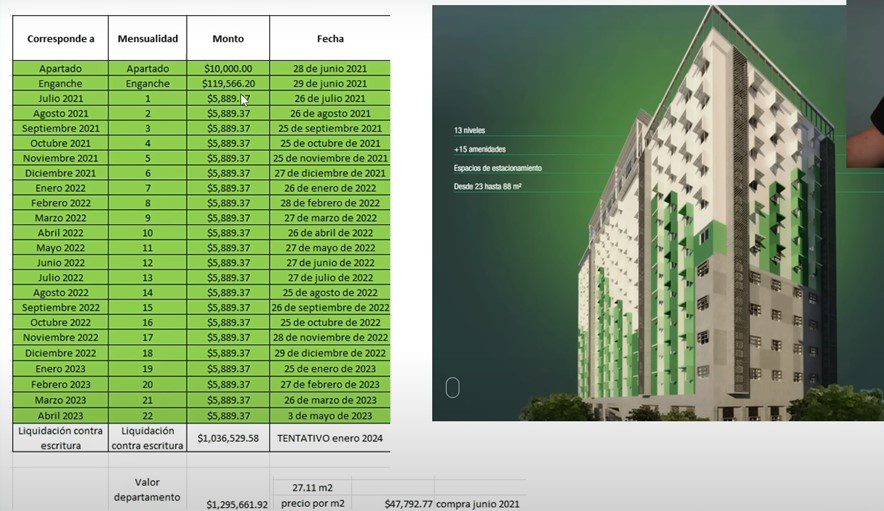The image size is (884, 511).
Task: Click the '28 de junio 2021' date cell
Action: coord(330,68)
